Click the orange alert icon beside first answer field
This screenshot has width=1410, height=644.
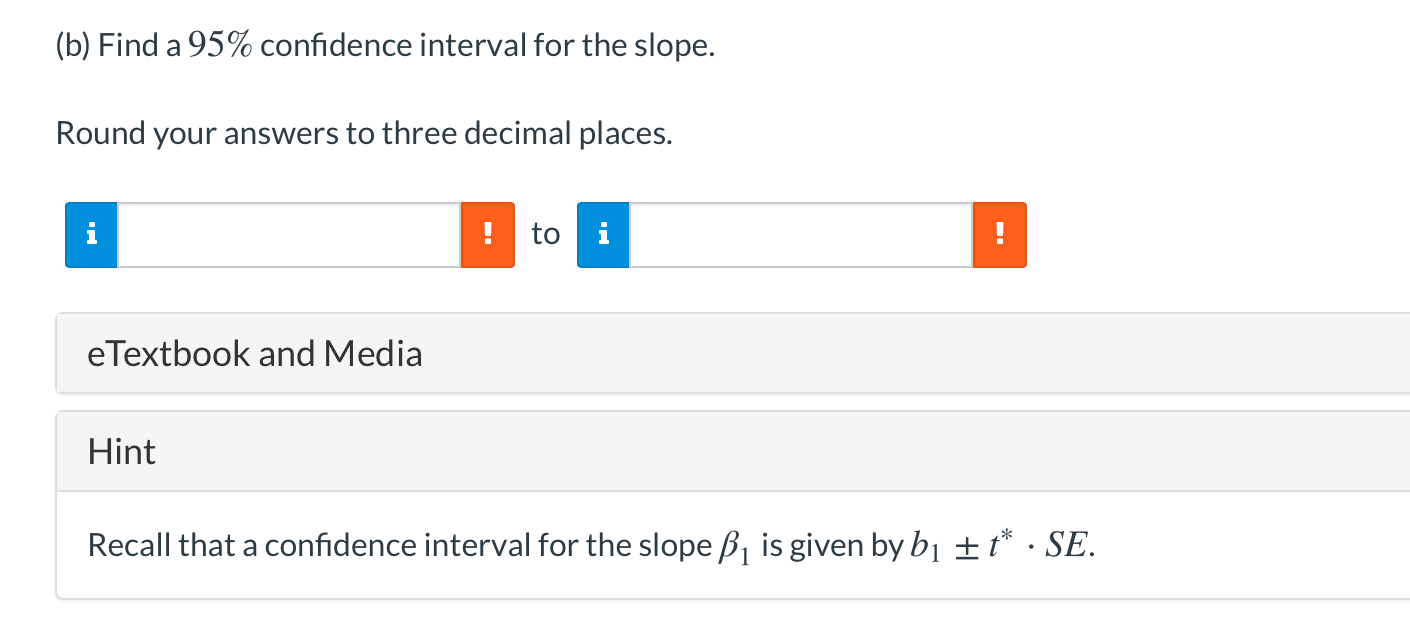(487, 234)
